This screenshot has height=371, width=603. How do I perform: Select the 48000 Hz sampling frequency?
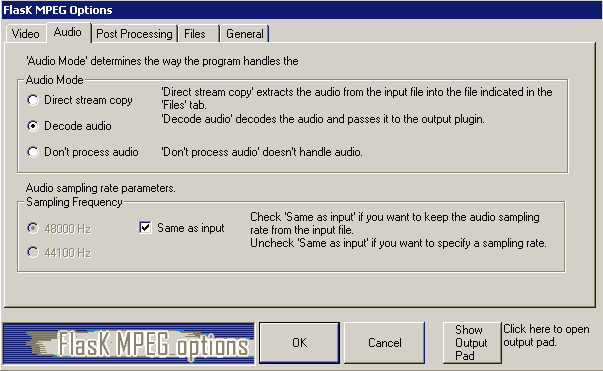pos(59,229)
